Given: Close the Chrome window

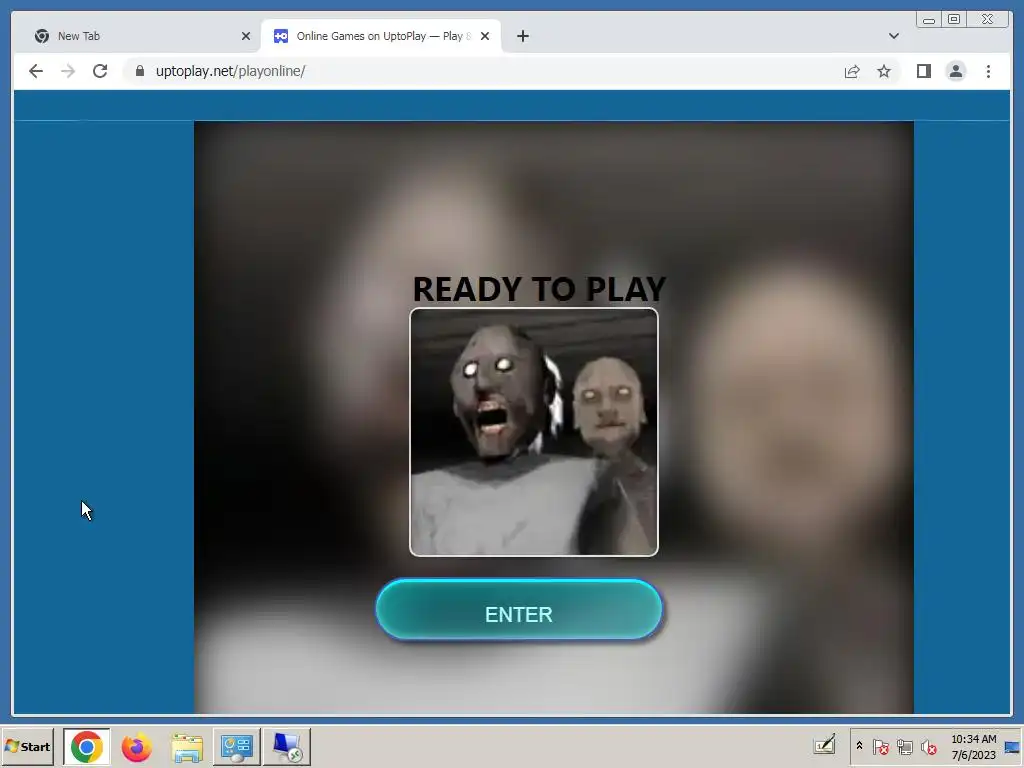Looking at the screenshot, I should point(988,20).
